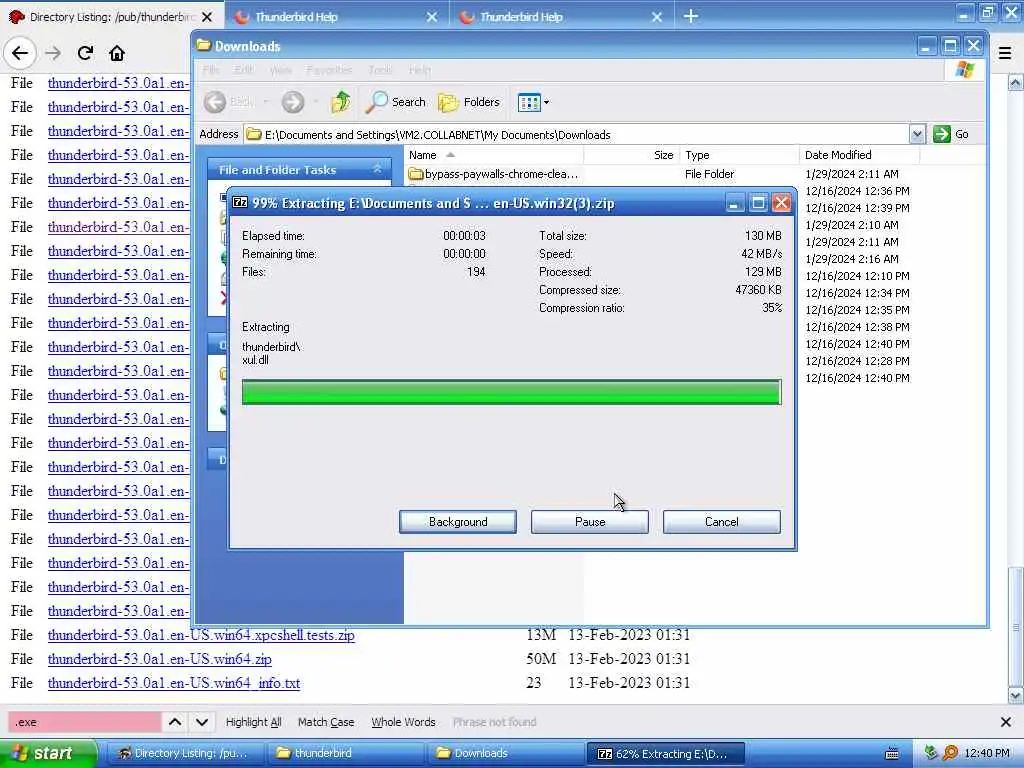Screen dimensions: 1024x768
Task: Click Background in extraction dialog
Action: [458, 522]
